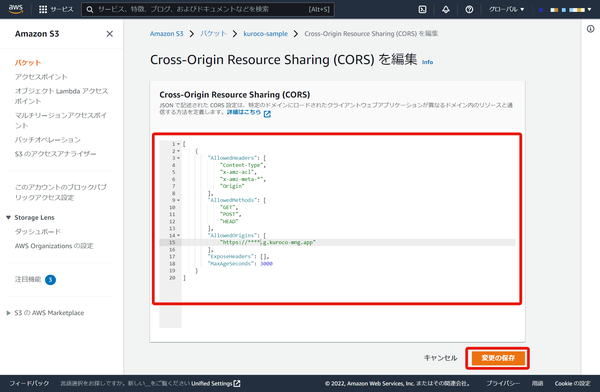Open プライバシー footer link
Screen dimensions: 600x392
click(503, 383)
